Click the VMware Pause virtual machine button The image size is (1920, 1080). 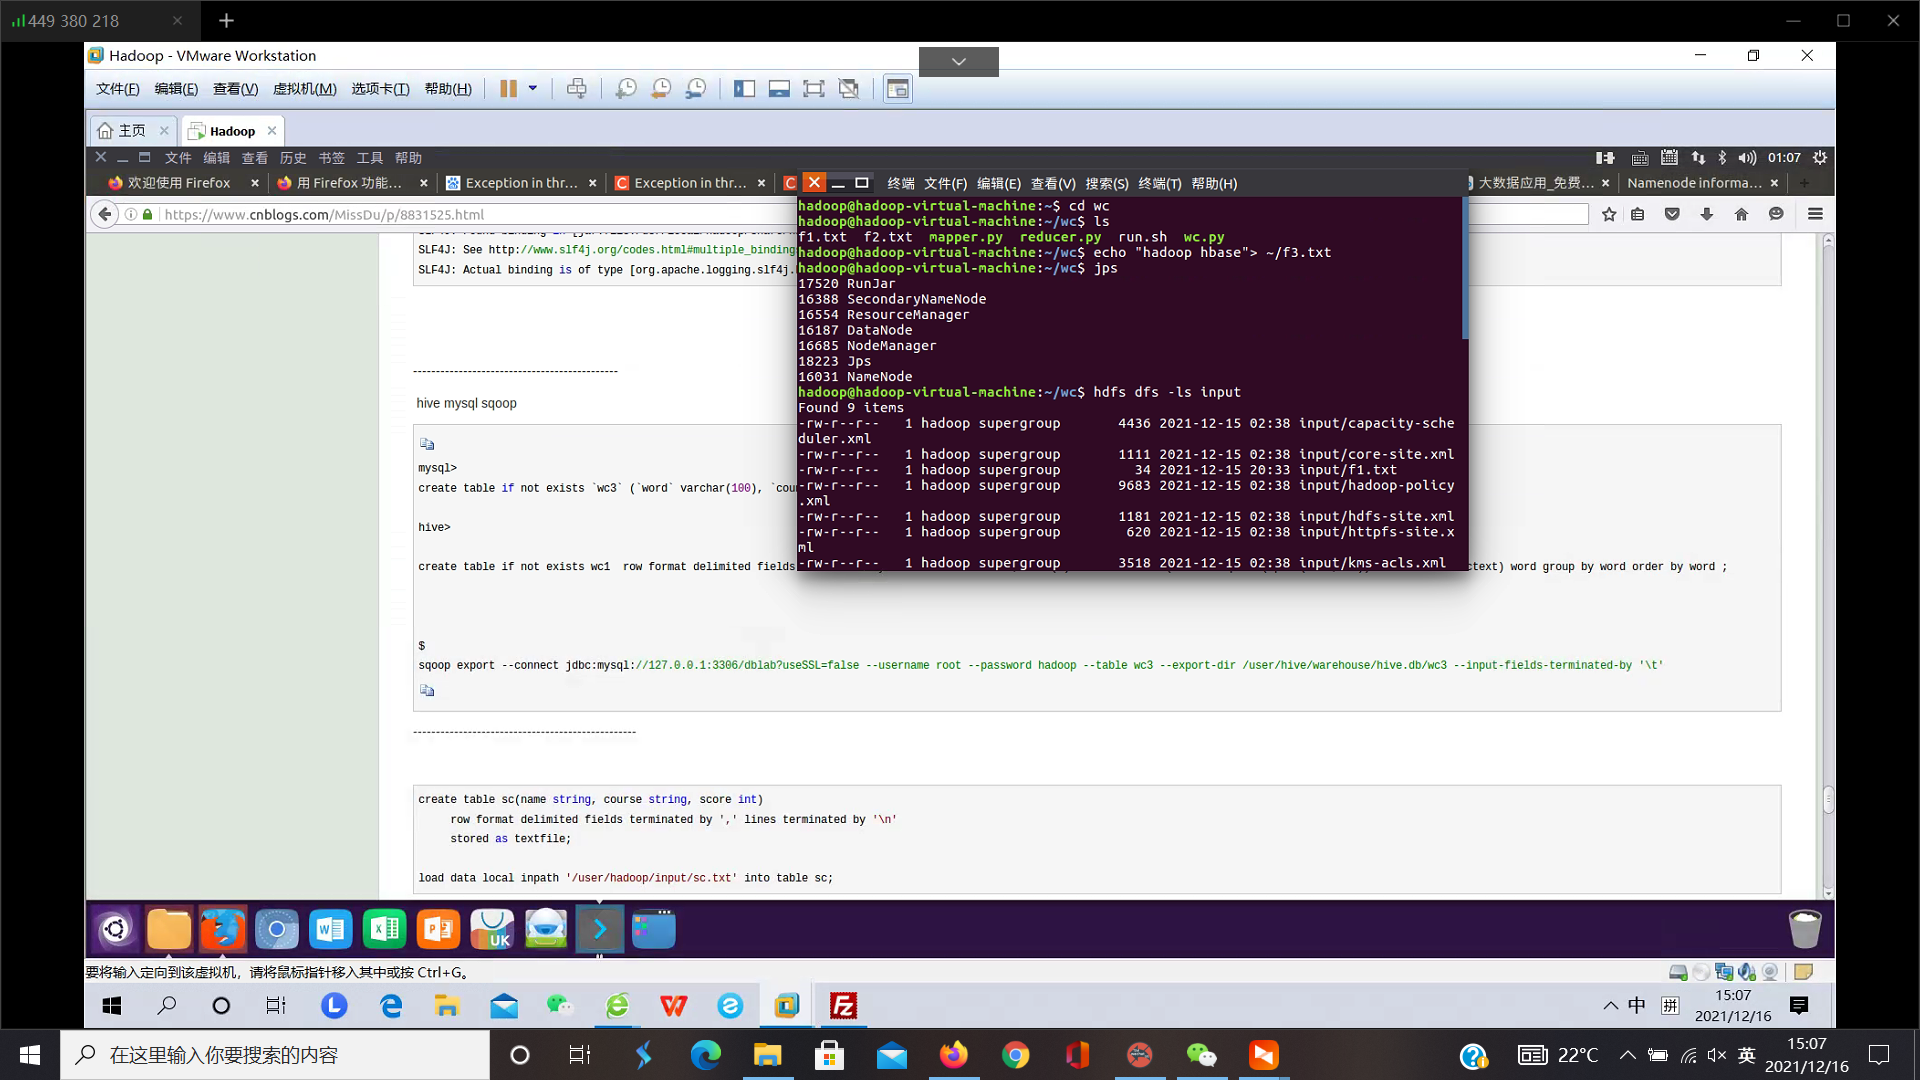pyautogui.click(x=508, y=89)
